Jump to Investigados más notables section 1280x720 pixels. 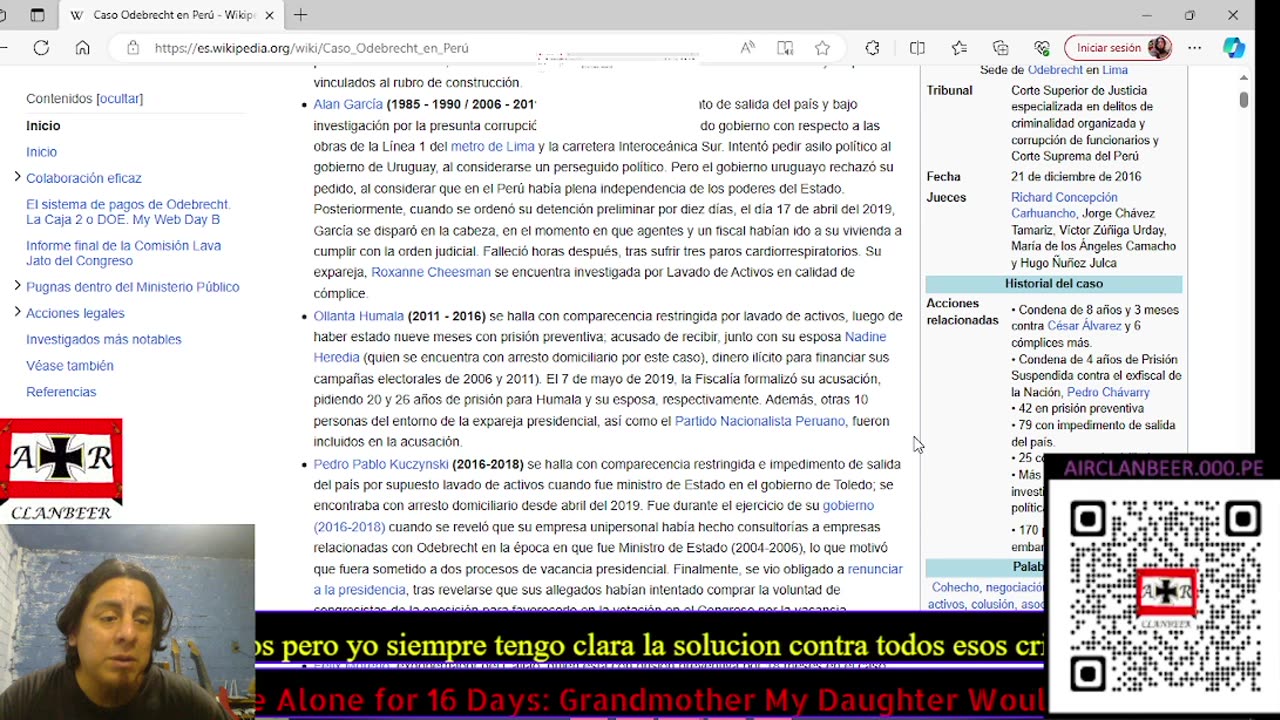(x=104, y=339)
